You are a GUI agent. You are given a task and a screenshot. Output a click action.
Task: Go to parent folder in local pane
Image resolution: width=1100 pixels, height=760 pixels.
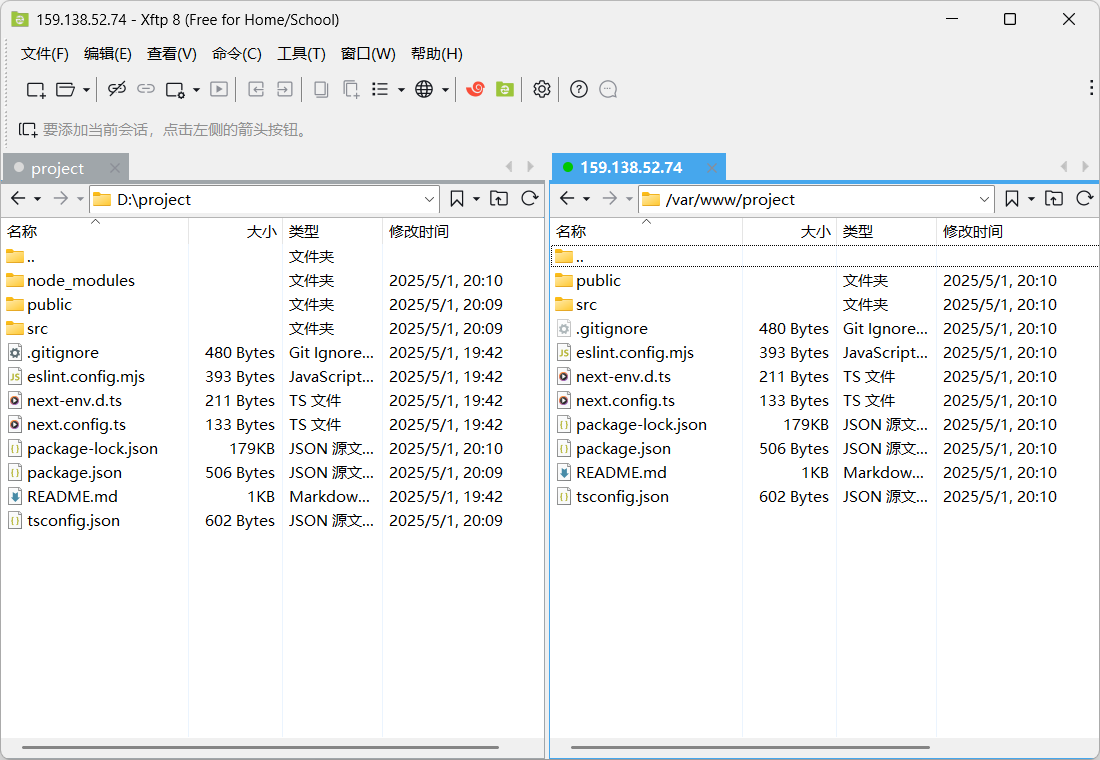(x=499, y=199)
